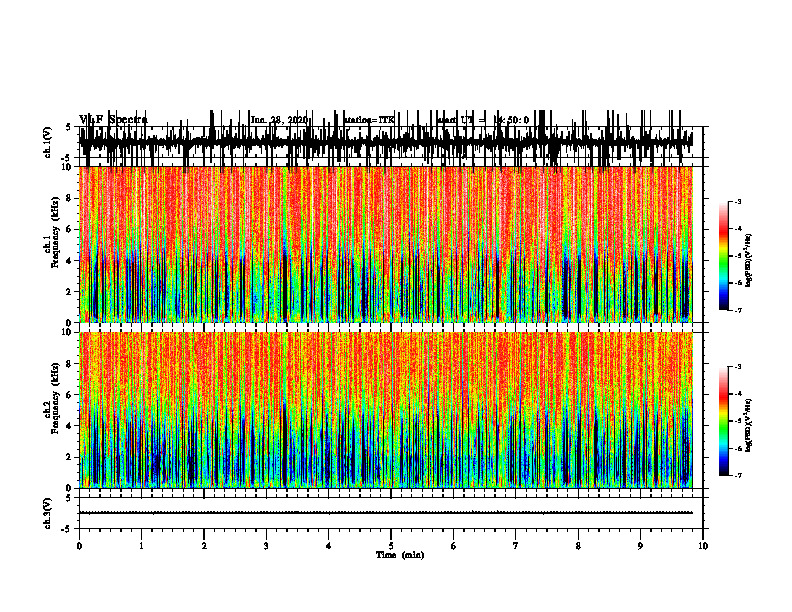Click ch.1 frequency tick label "4"

click(x=70, y=261)
